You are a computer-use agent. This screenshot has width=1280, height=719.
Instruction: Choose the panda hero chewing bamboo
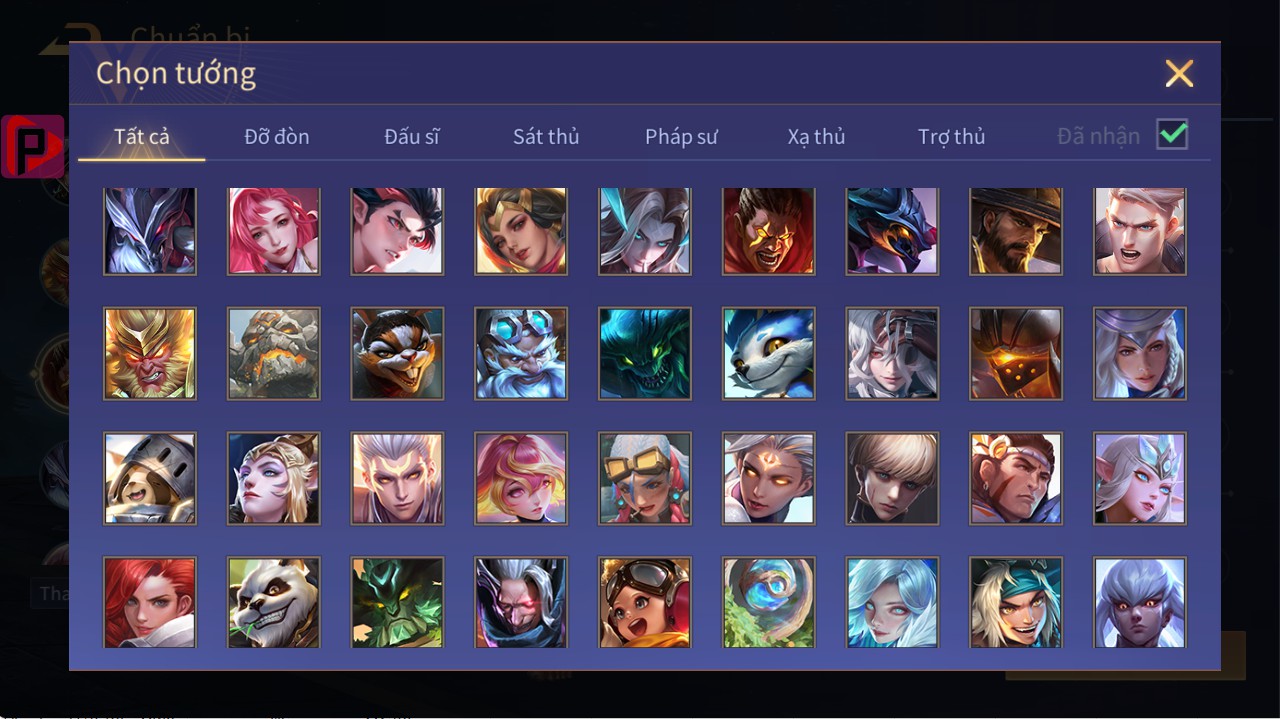point(274,603)
